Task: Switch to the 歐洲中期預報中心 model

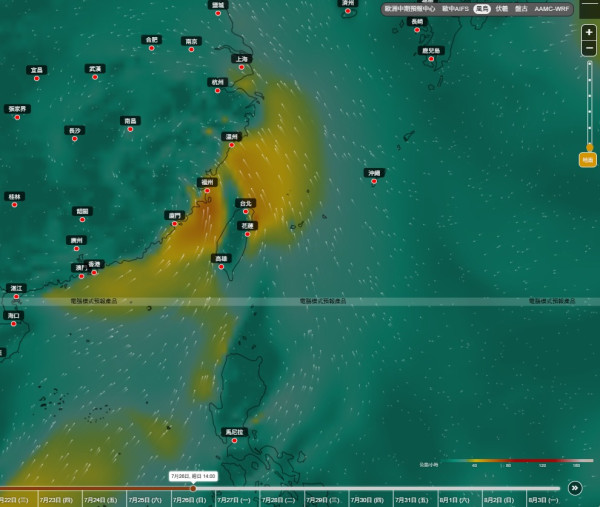Action: tap(410, 9)
